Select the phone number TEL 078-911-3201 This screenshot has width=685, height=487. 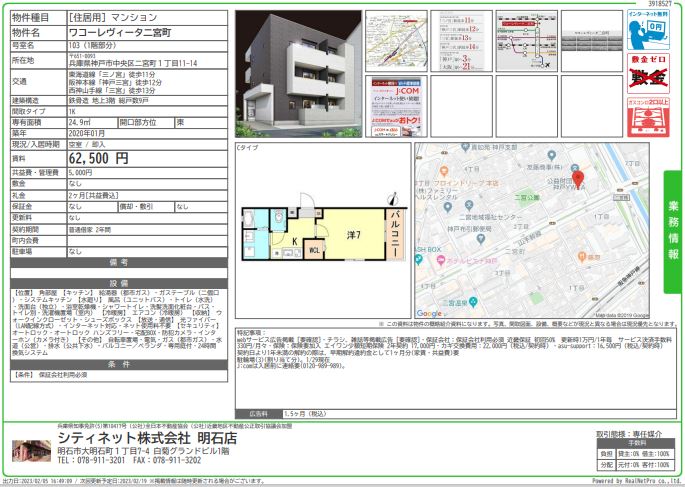91,460
